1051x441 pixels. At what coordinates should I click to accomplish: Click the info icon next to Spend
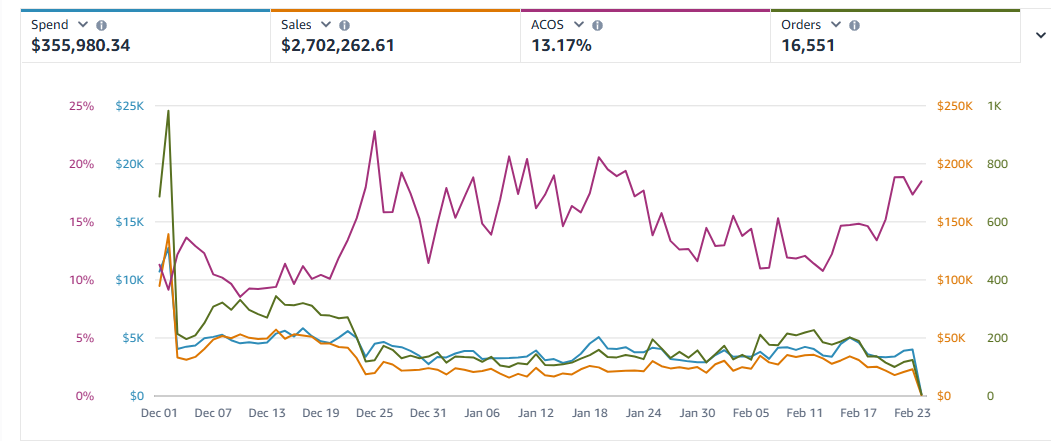pos(102,25)
